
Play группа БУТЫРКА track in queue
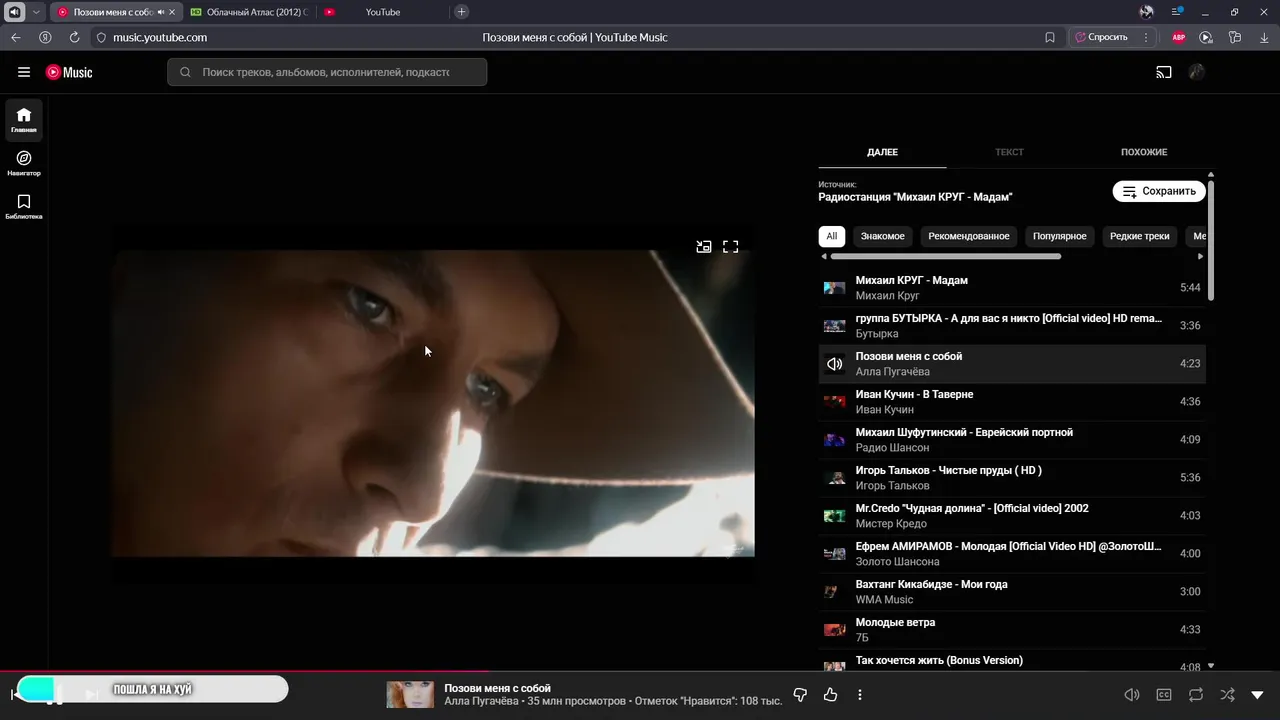click(x=1012, y=326)
